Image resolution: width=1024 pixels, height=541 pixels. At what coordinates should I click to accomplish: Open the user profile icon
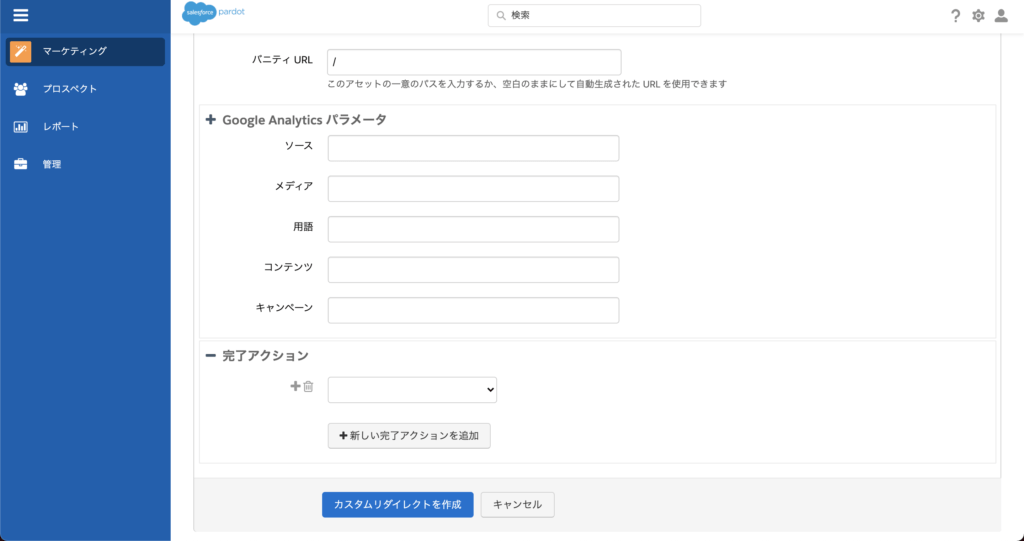tap(1001, 16)
